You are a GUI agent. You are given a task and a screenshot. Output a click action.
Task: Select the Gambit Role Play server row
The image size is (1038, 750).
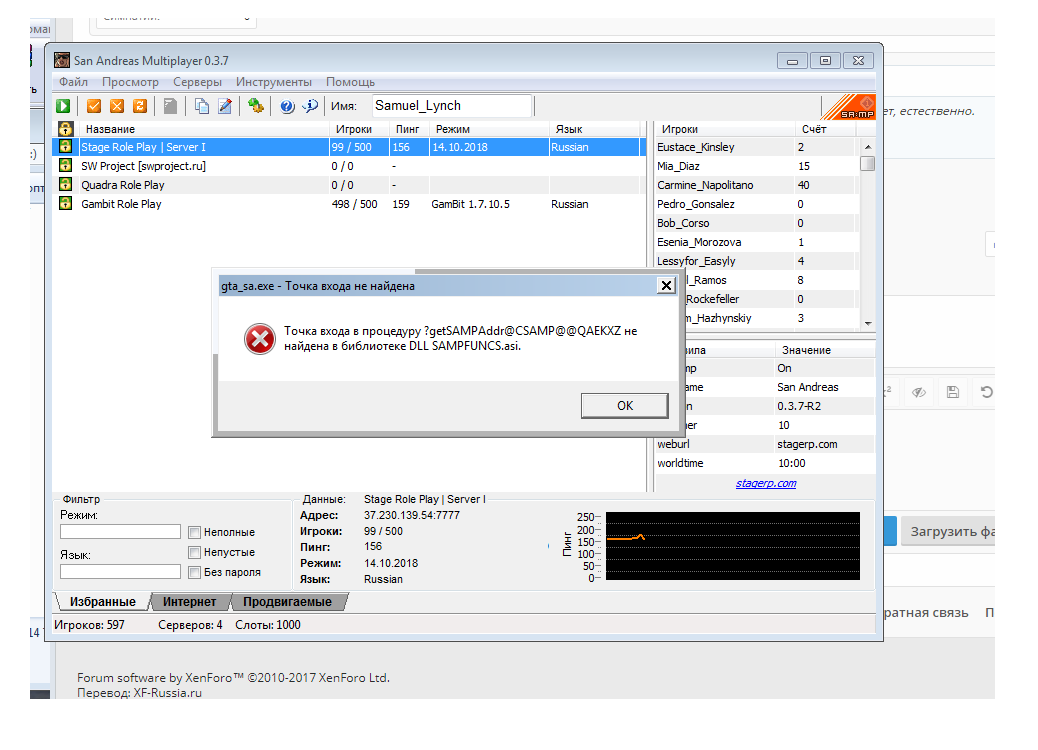pyautogui.click(x=349, y=204)
